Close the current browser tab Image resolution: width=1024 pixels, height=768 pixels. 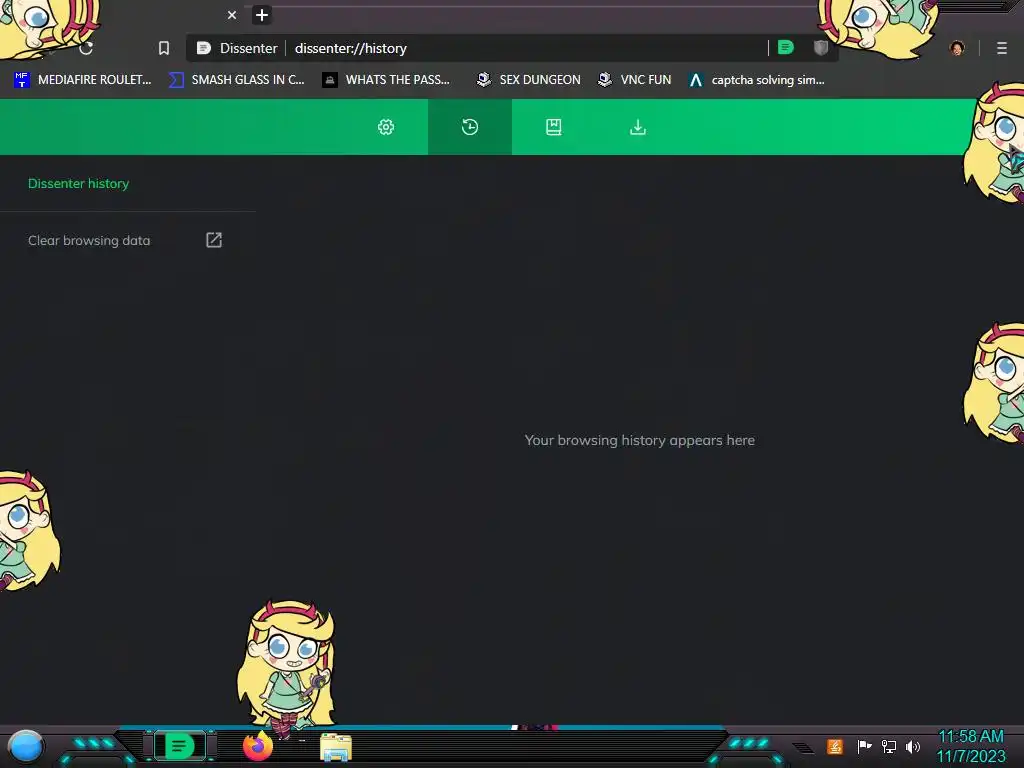232,15
